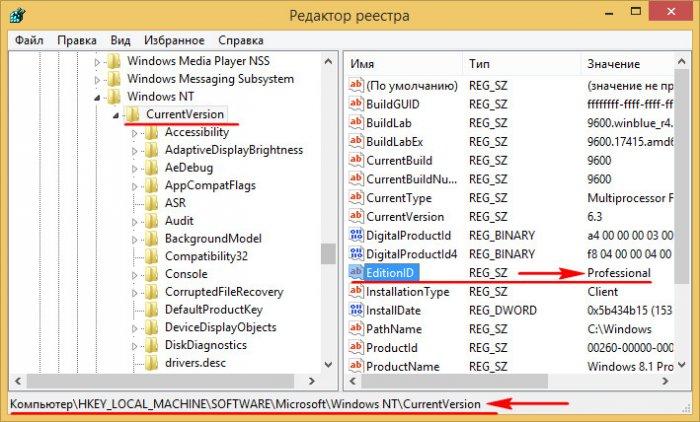Select the Windows Media Player NSS folder icon
This screenshot has width=700, height=422.
[114, 61]
